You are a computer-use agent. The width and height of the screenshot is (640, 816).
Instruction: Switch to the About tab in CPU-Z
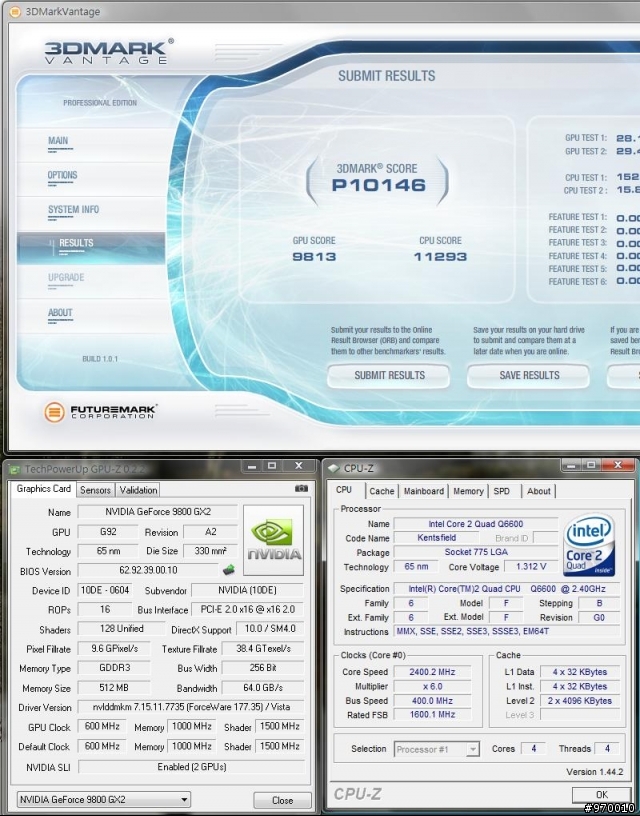pyautogui.click(x=539, y=491)
